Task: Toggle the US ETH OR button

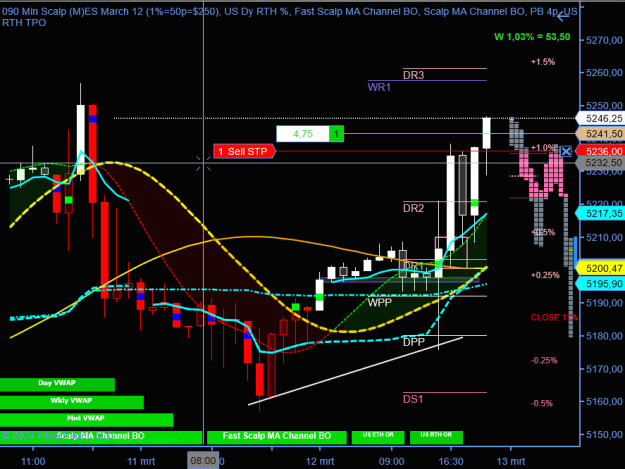Action: [x=378, y=437]
